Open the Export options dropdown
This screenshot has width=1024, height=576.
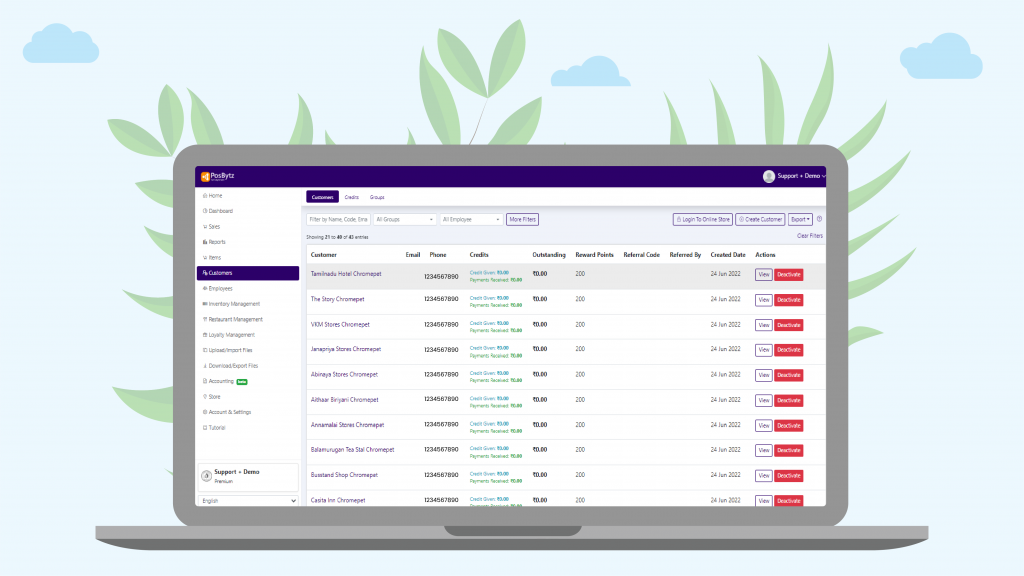coord(801,219)
